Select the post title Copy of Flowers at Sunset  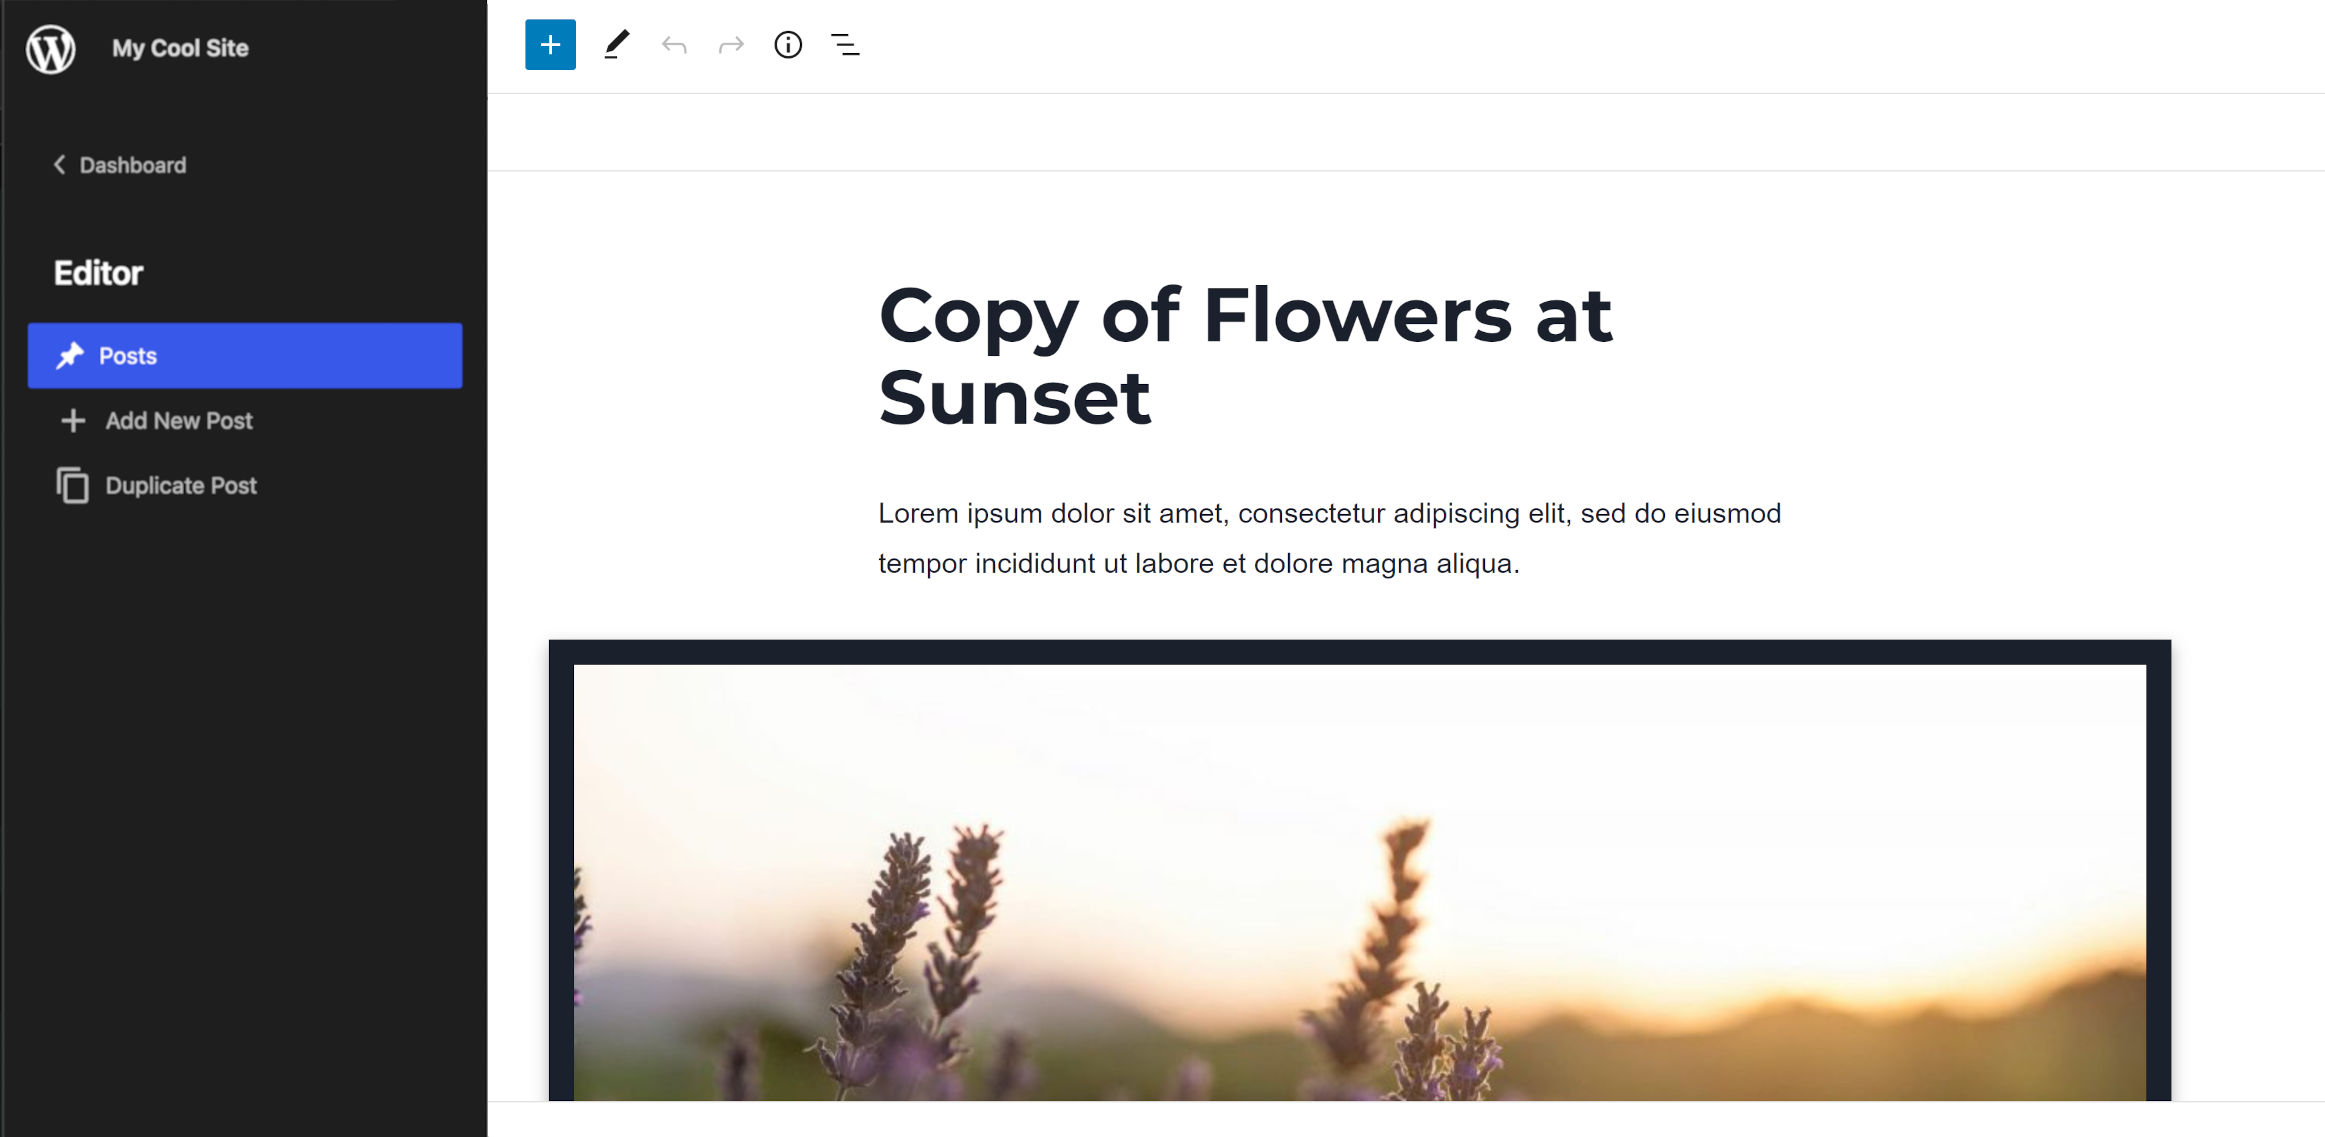coord(1245,355)
